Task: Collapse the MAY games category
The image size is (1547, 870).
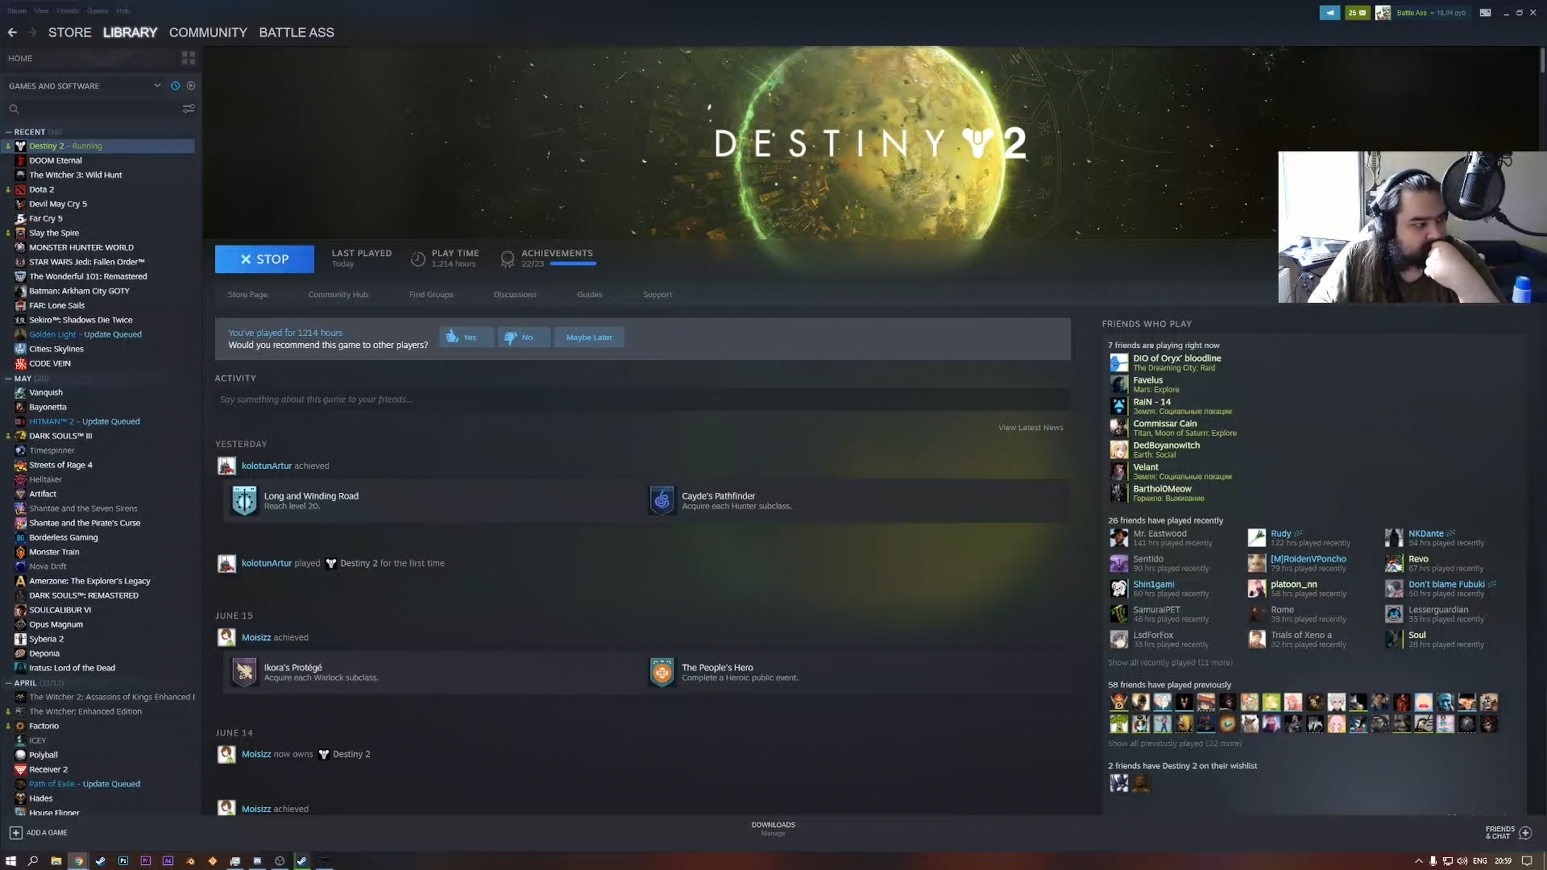Action: pos(9,378)
